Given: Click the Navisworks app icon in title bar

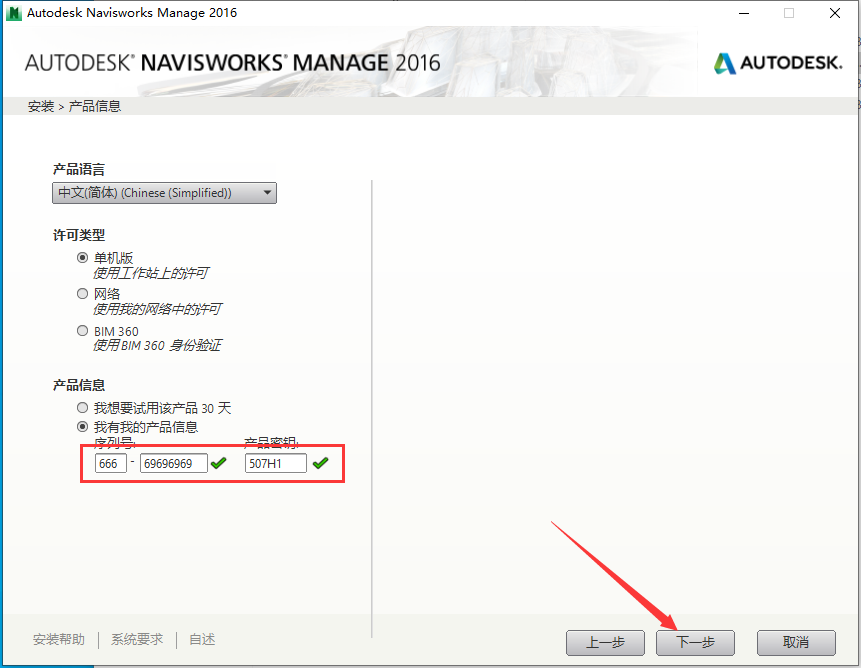Looking at the screenshot, I should (13, 13).
